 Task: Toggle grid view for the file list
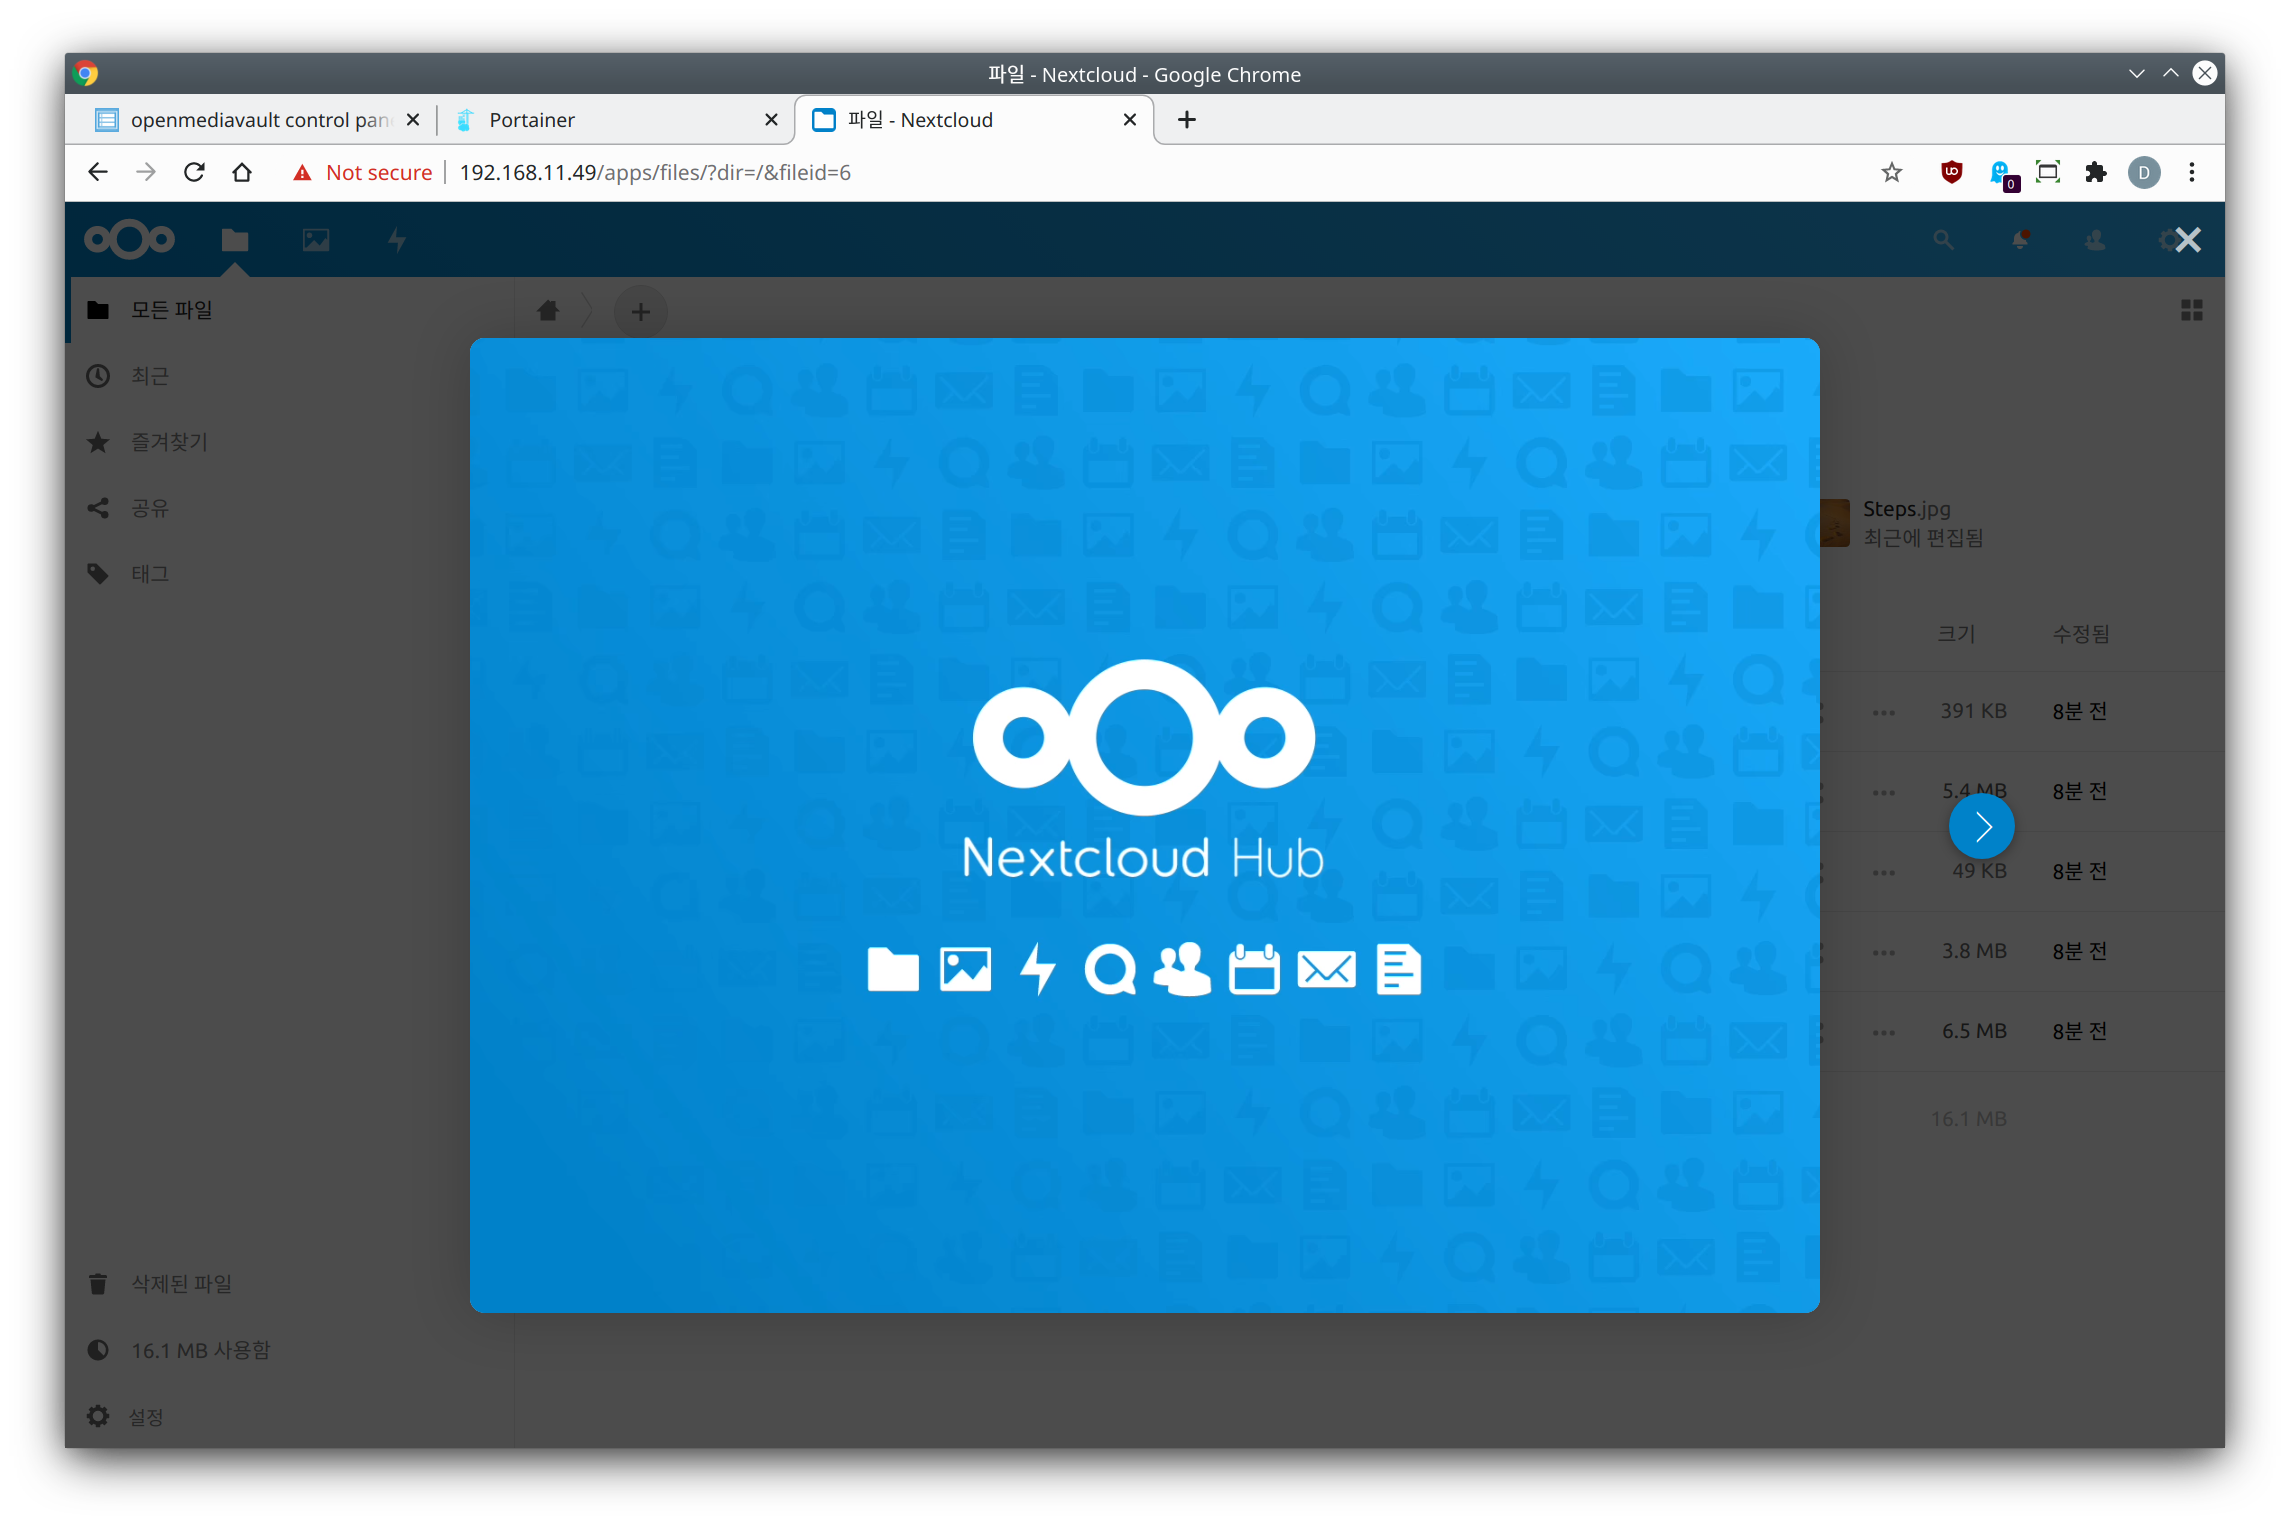pos(2191,311)
